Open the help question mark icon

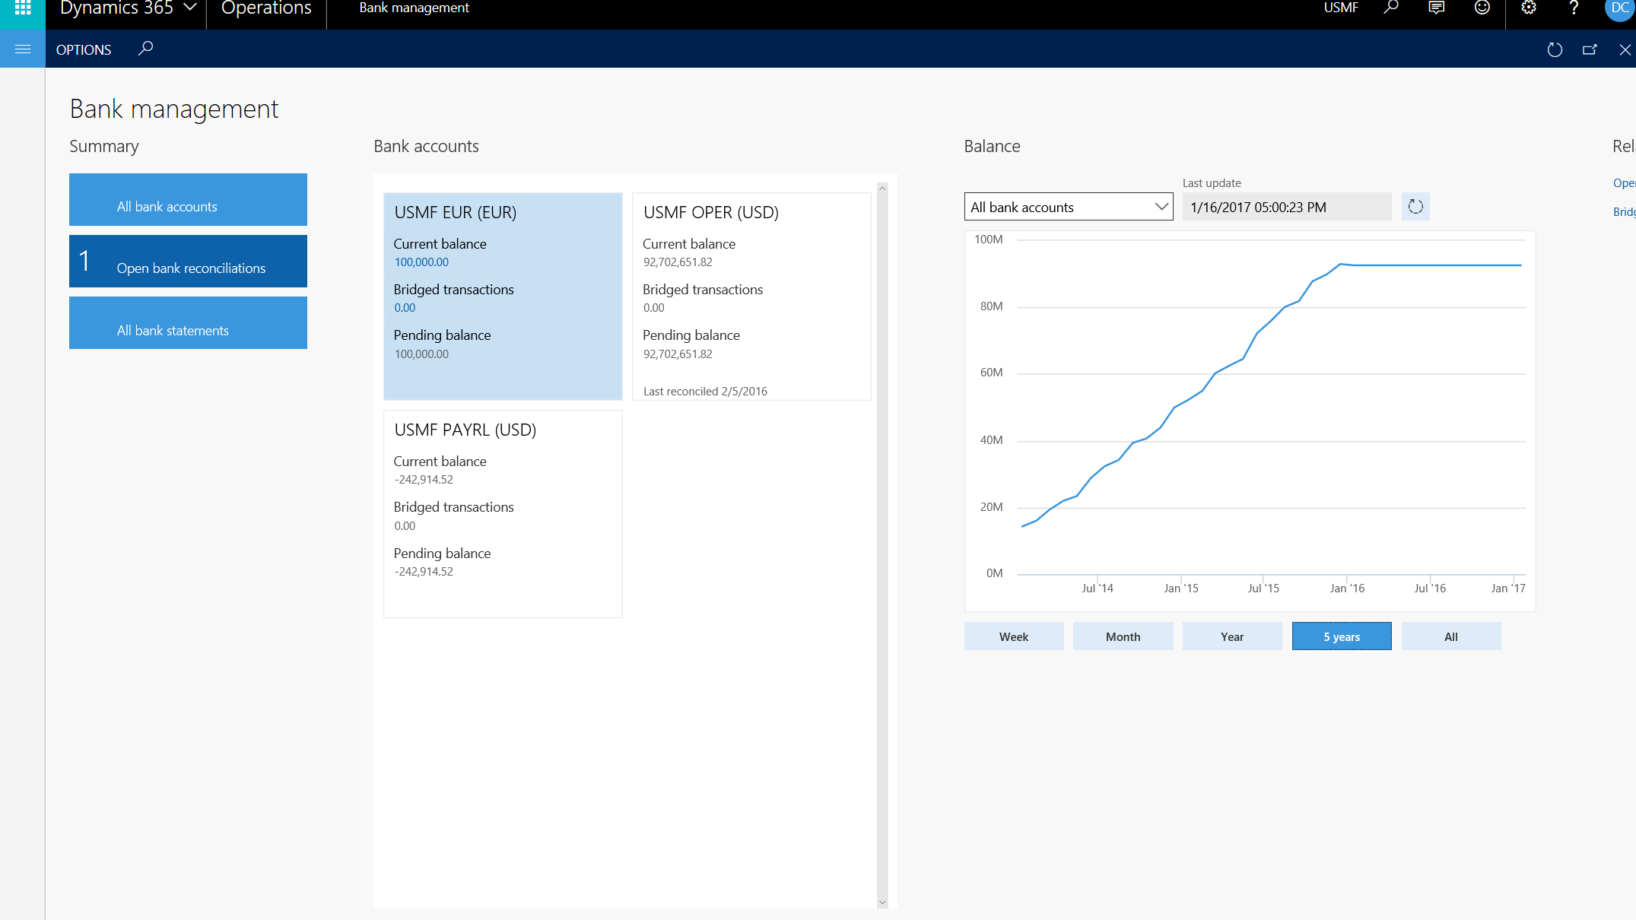point(1574,8)
